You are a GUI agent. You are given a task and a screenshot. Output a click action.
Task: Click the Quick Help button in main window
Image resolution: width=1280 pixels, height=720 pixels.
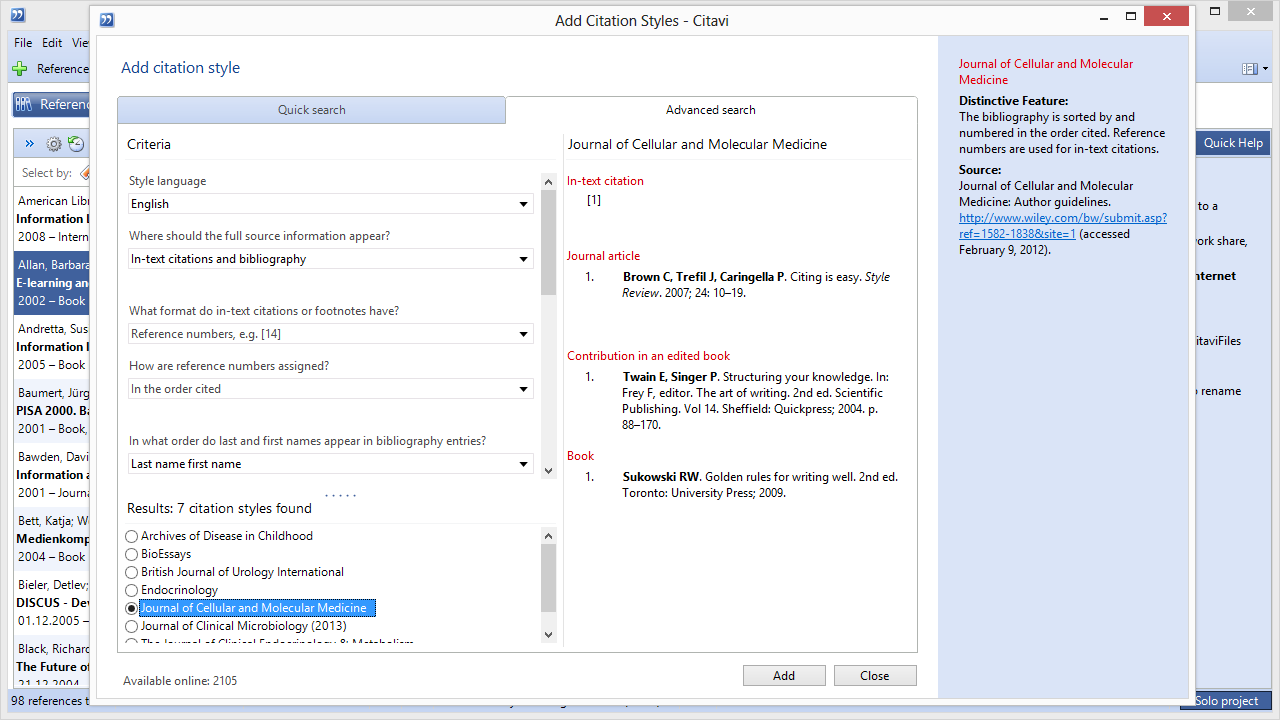pos(1233,143)
